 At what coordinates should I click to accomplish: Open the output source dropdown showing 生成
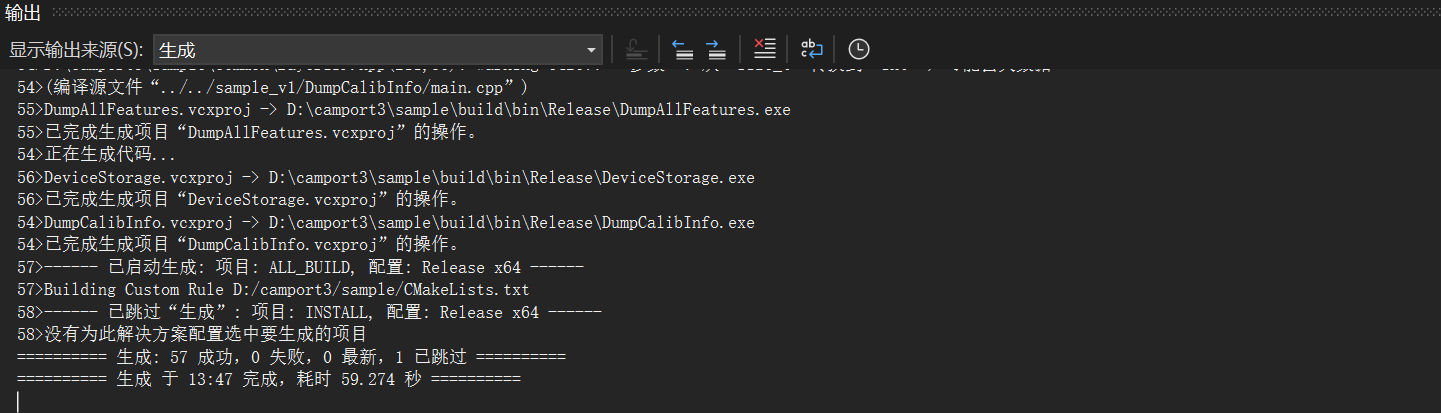[x=376, y=50]
